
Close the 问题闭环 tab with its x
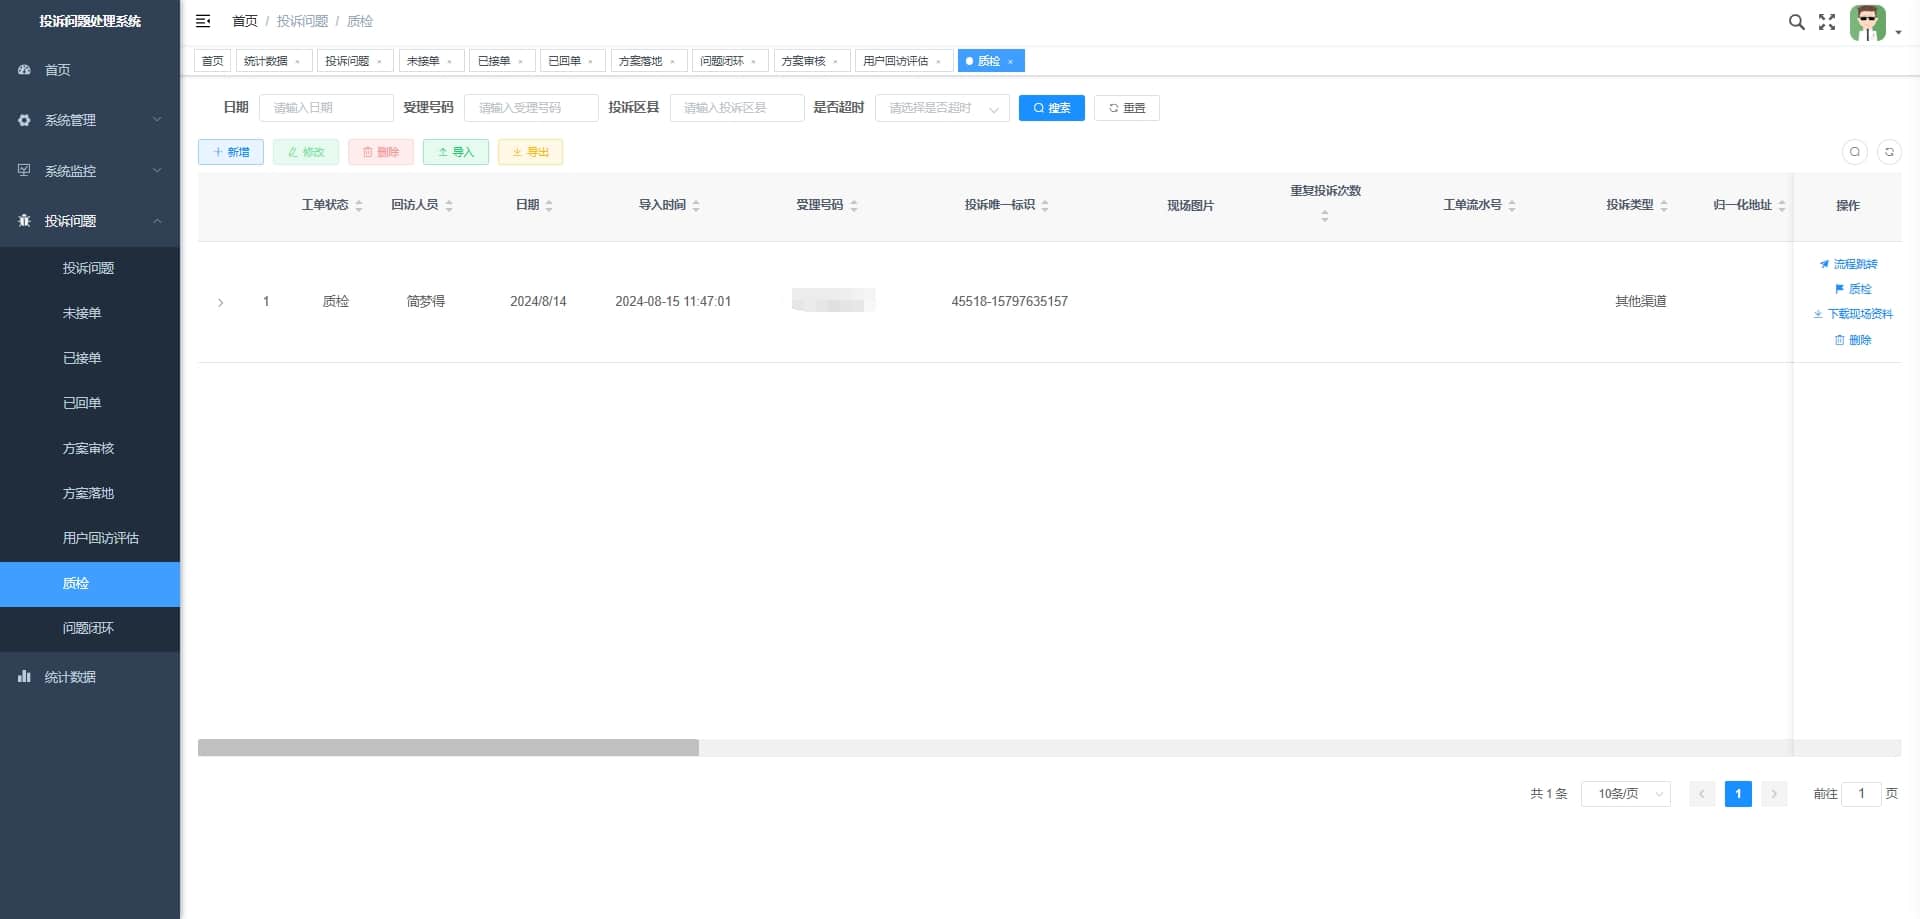753,62
